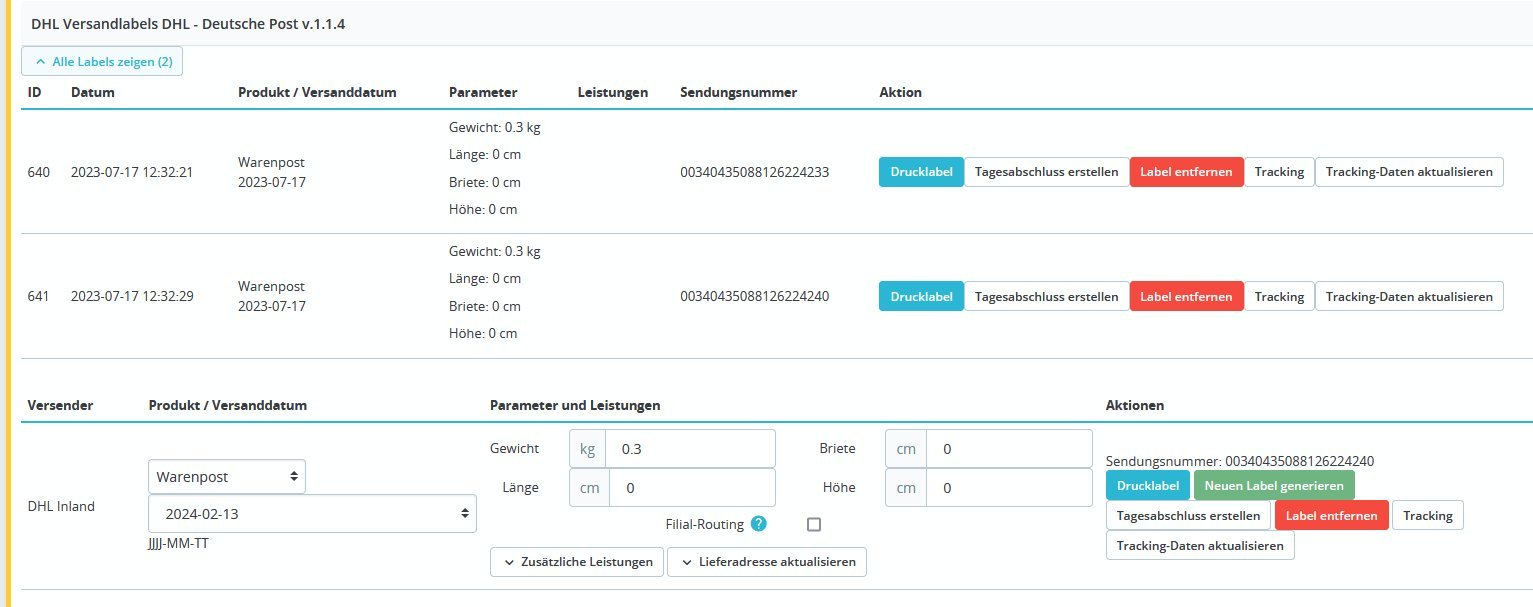Click the Produkt / Versanddatum header in labels table

tap(317, 92)
